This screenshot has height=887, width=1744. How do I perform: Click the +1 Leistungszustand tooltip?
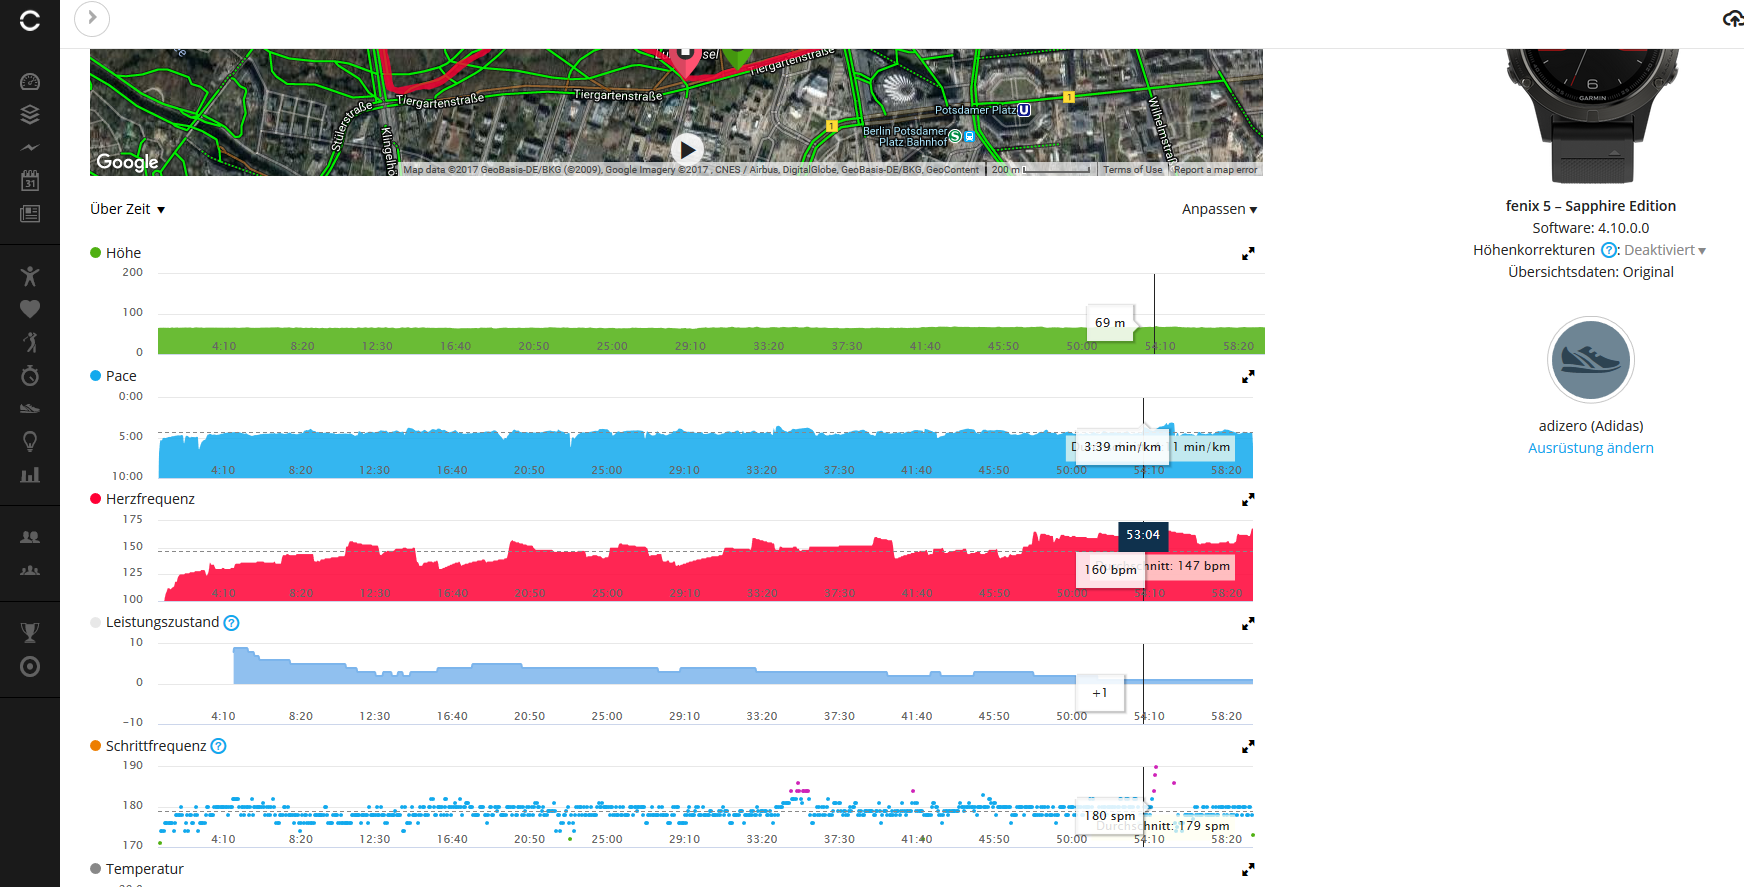point(1100,693)
